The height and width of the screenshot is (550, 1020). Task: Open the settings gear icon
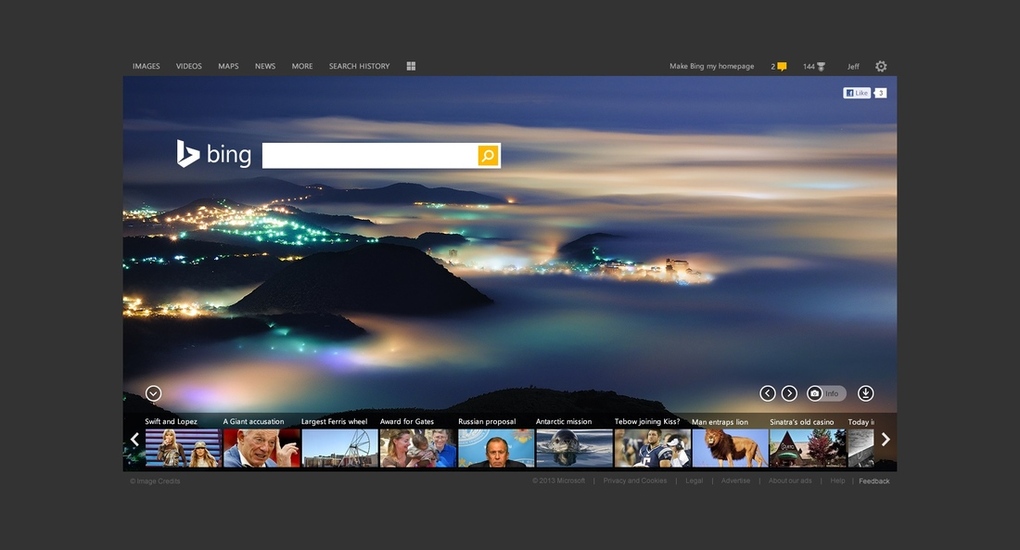[x=881, y=67]
